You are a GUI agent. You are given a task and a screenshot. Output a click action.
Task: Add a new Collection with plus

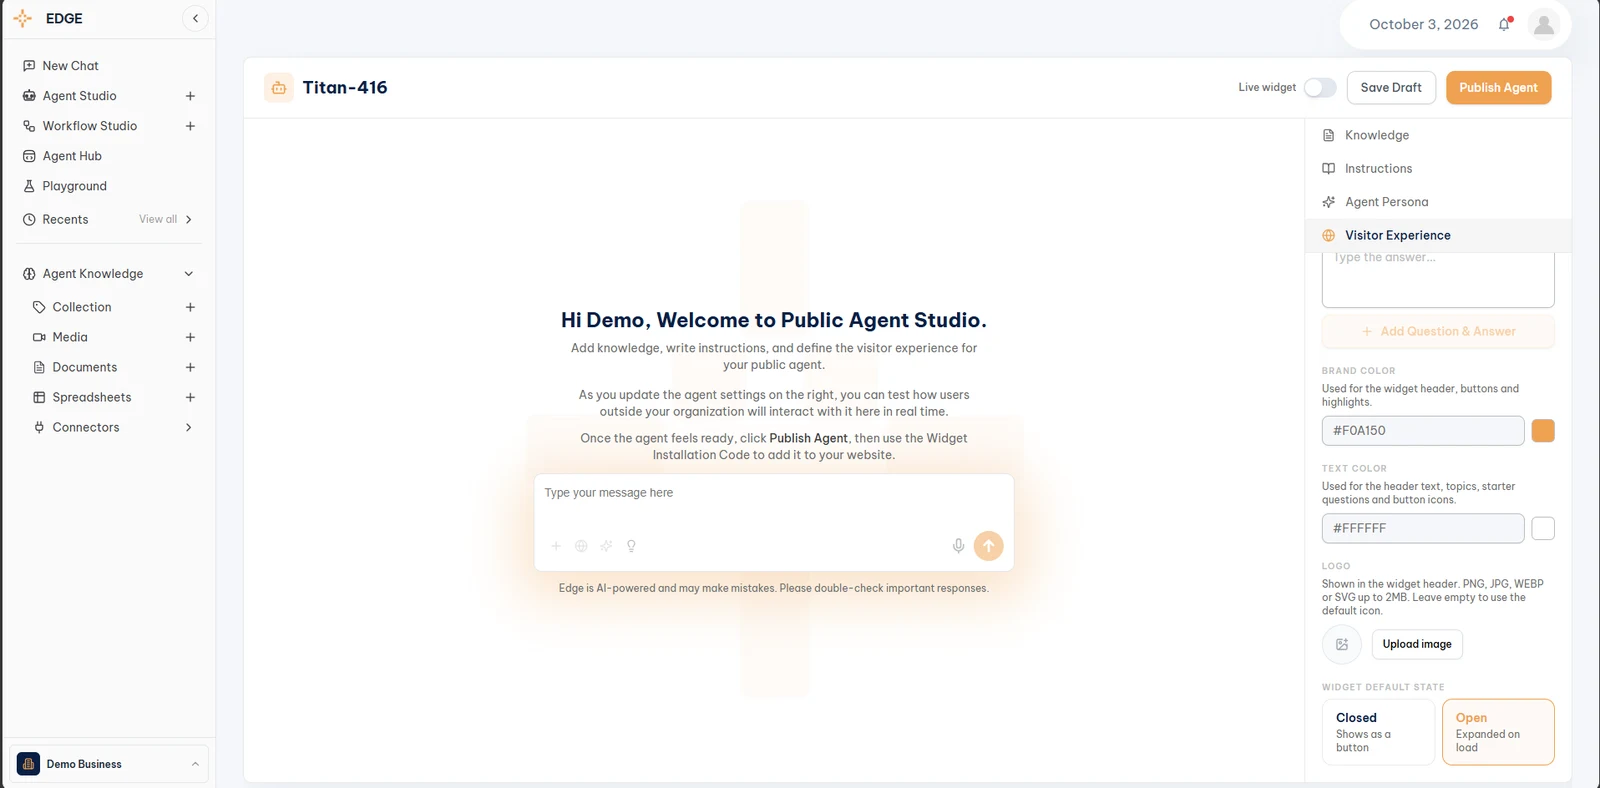coord(190,307)
